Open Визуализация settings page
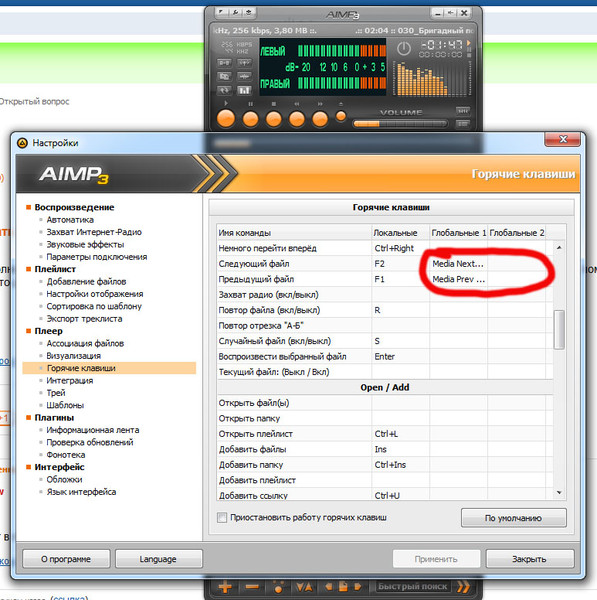Viewport: 597px width, 600px height. 74,355
